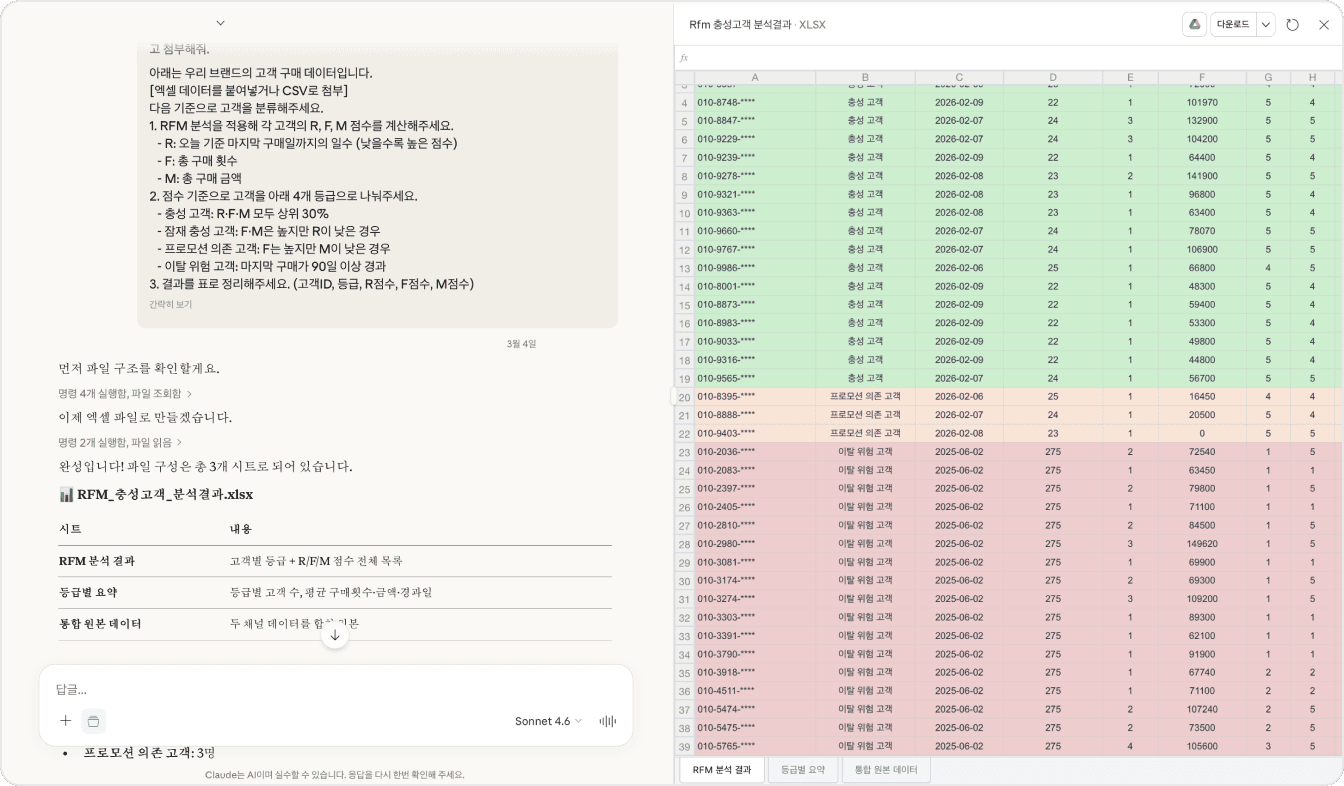Click the formula bar input
Viewport: 1344px width, 786px height.
click(1015, 58)
